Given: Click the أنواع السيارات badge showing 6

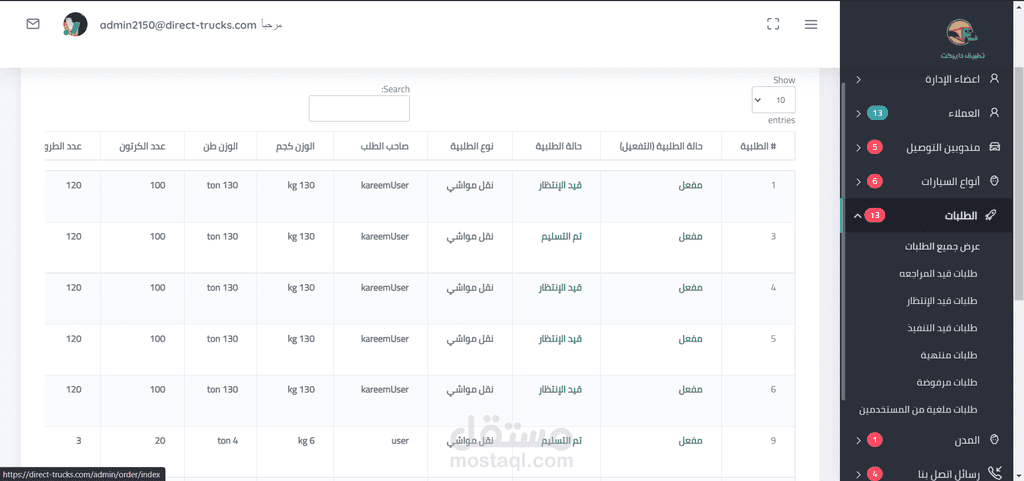Looking at the screenshot, I should coord(874,181).
